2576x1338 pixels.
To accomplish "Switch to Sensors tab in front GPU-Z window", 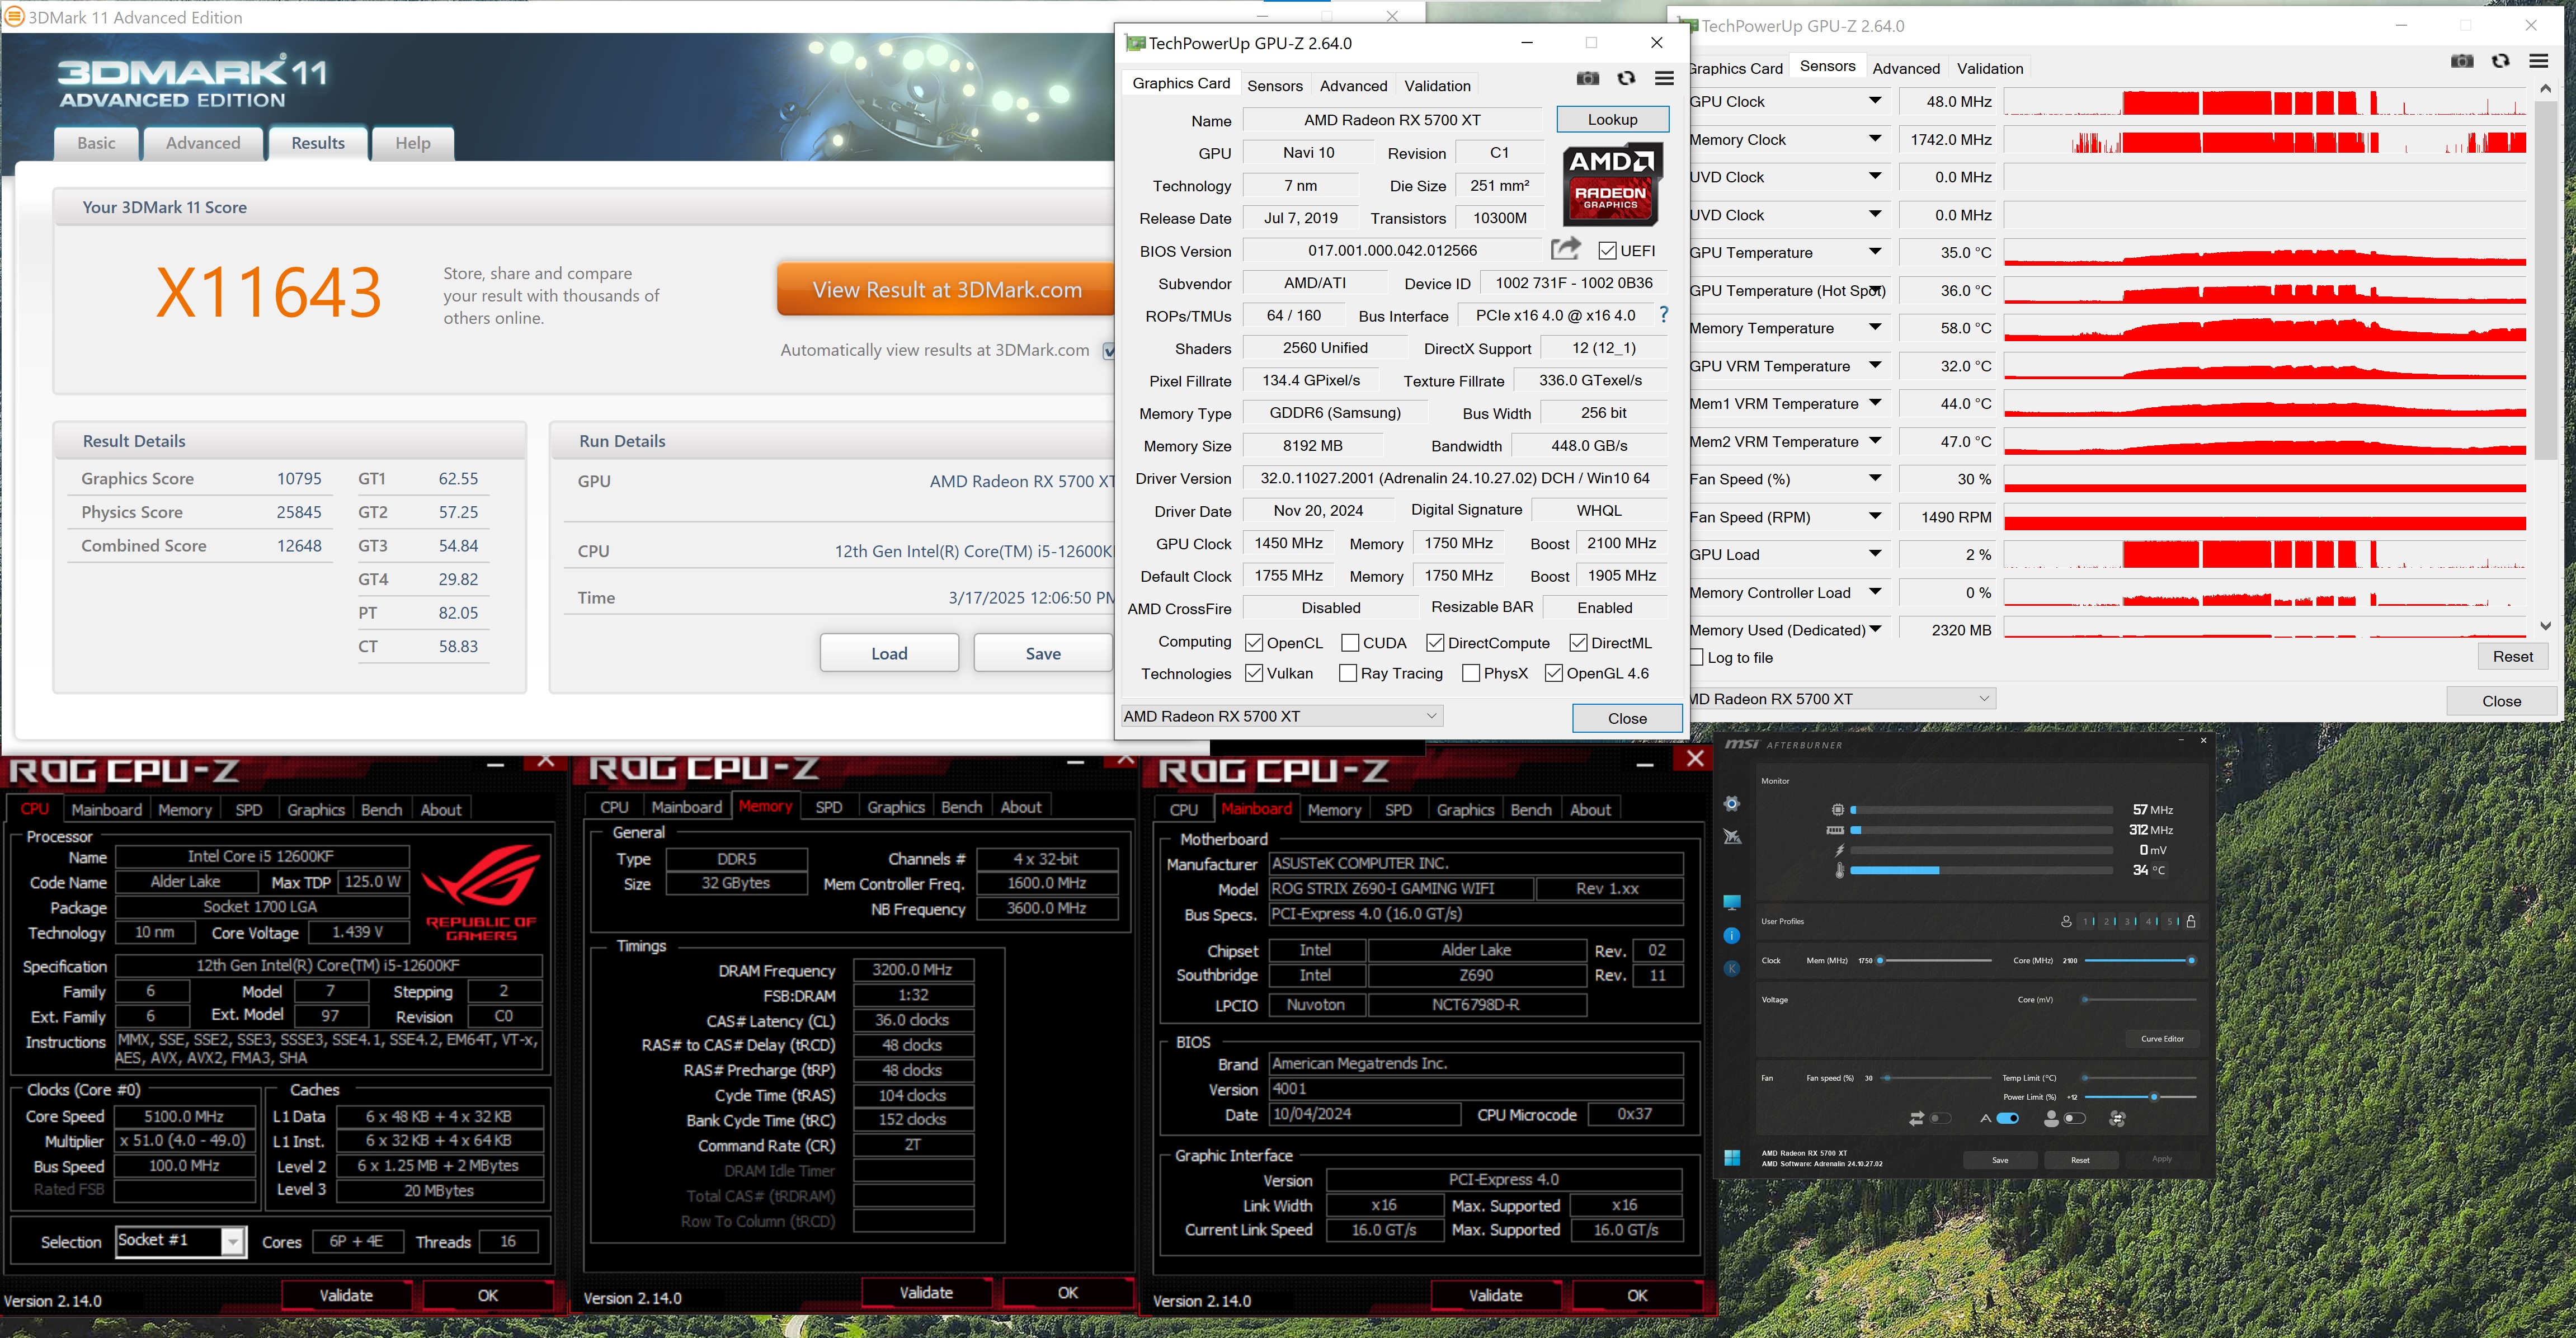I will (x=1274, y=86).
